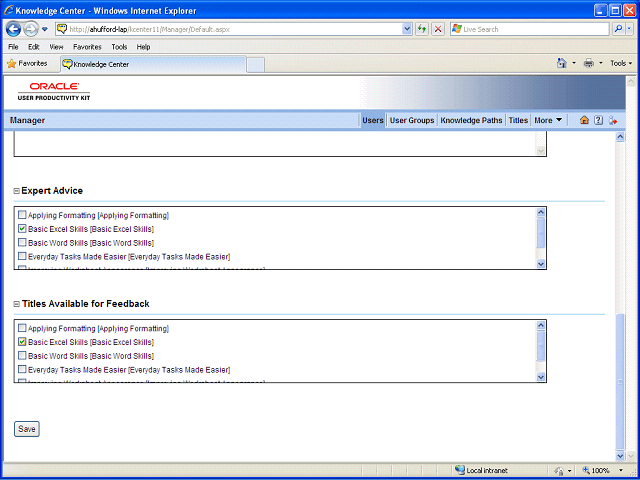
Task: Open search provider dropdown arrow
Action: tap(629, 29)
